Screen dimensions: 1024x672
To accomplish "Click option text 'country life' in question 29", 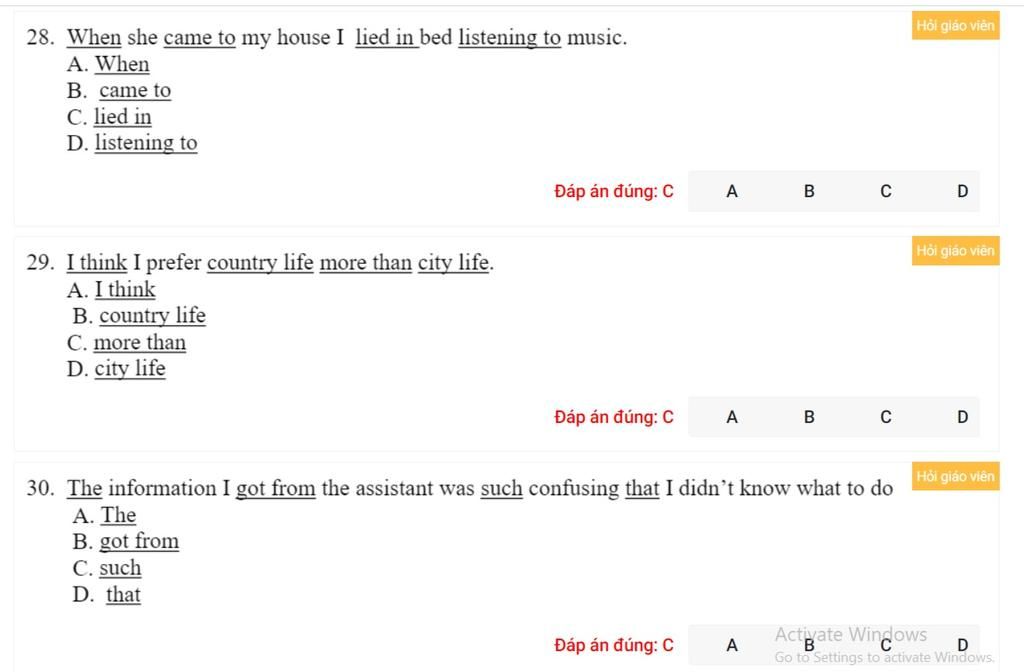I will tap(152, 316).
